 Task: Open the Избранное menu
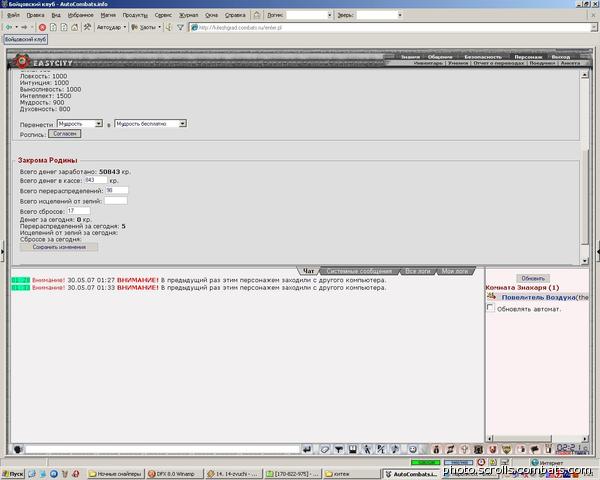tap(80, 15)
